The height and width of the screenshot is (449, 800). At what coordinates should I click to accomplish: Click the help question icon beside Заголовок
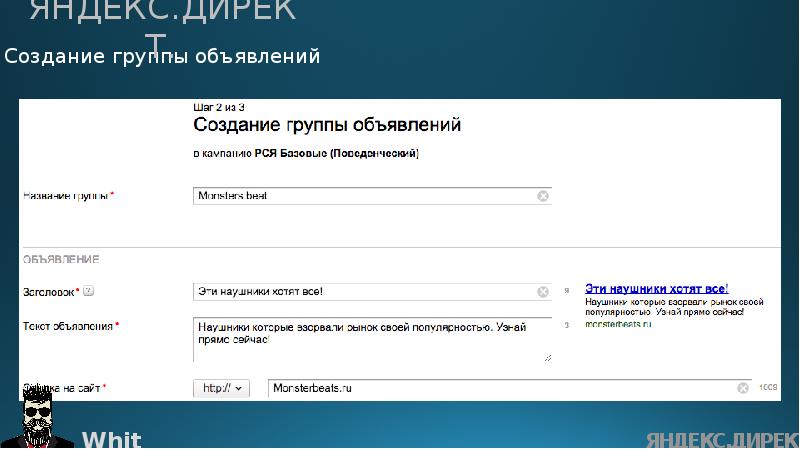[88, 292]
